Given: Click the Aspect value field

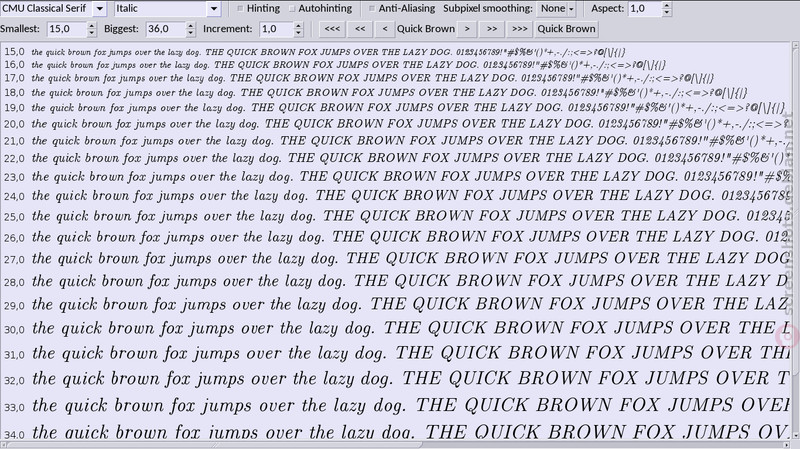Looking at the screenshot, I should coord(644,9).
